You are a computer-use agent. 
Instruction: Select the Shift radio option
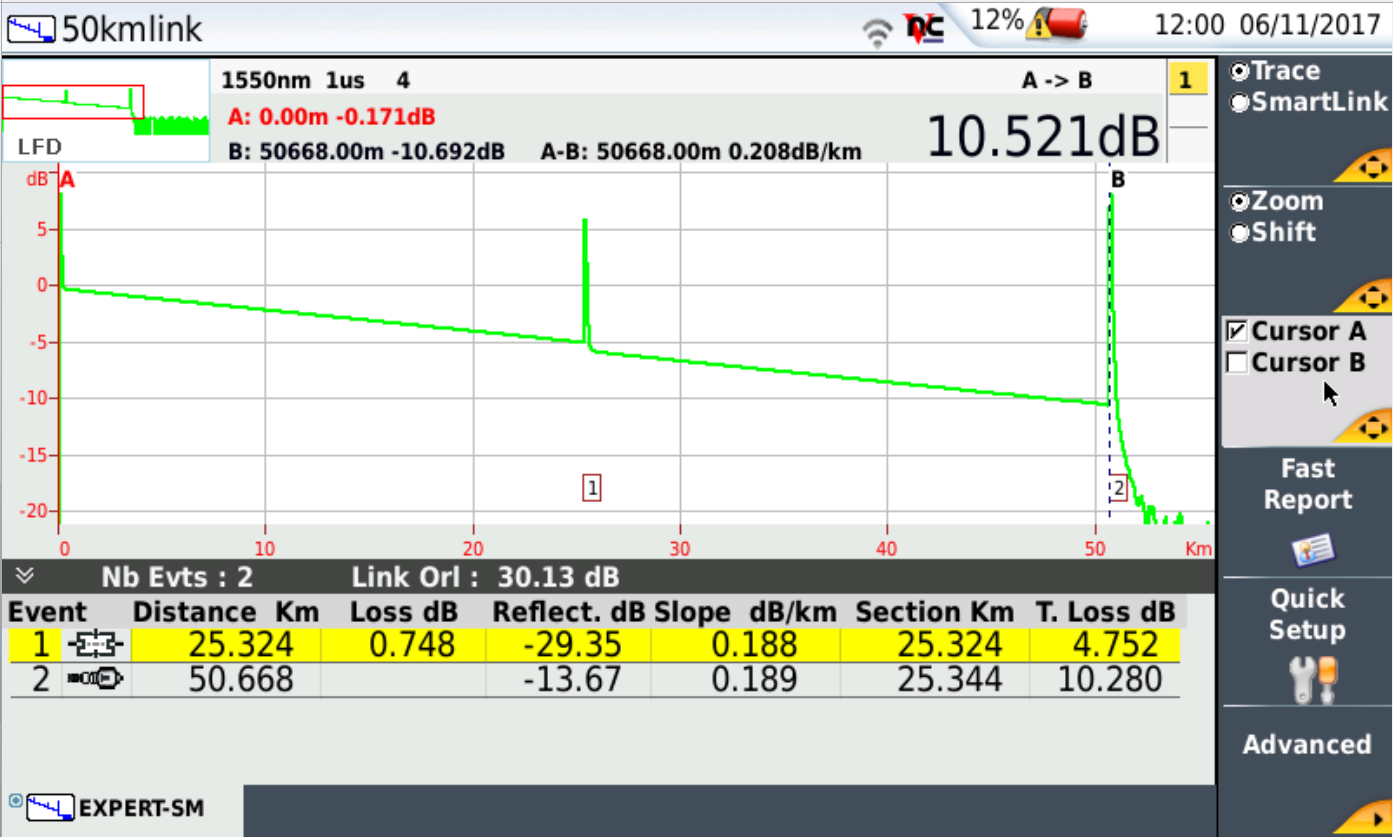click(1240, 233)
